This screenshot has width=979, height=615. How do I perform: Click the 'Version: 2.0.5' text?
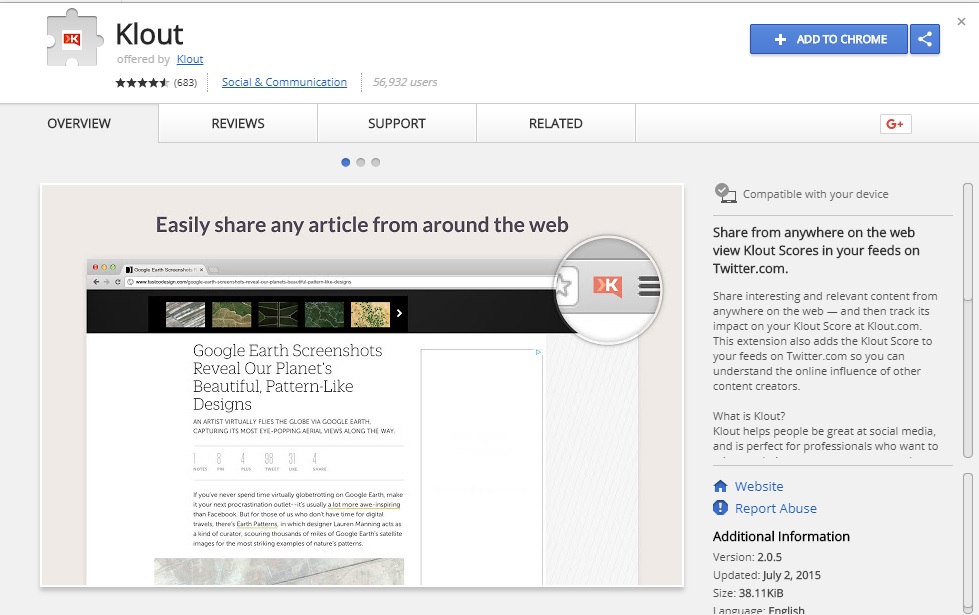(747, 557)
